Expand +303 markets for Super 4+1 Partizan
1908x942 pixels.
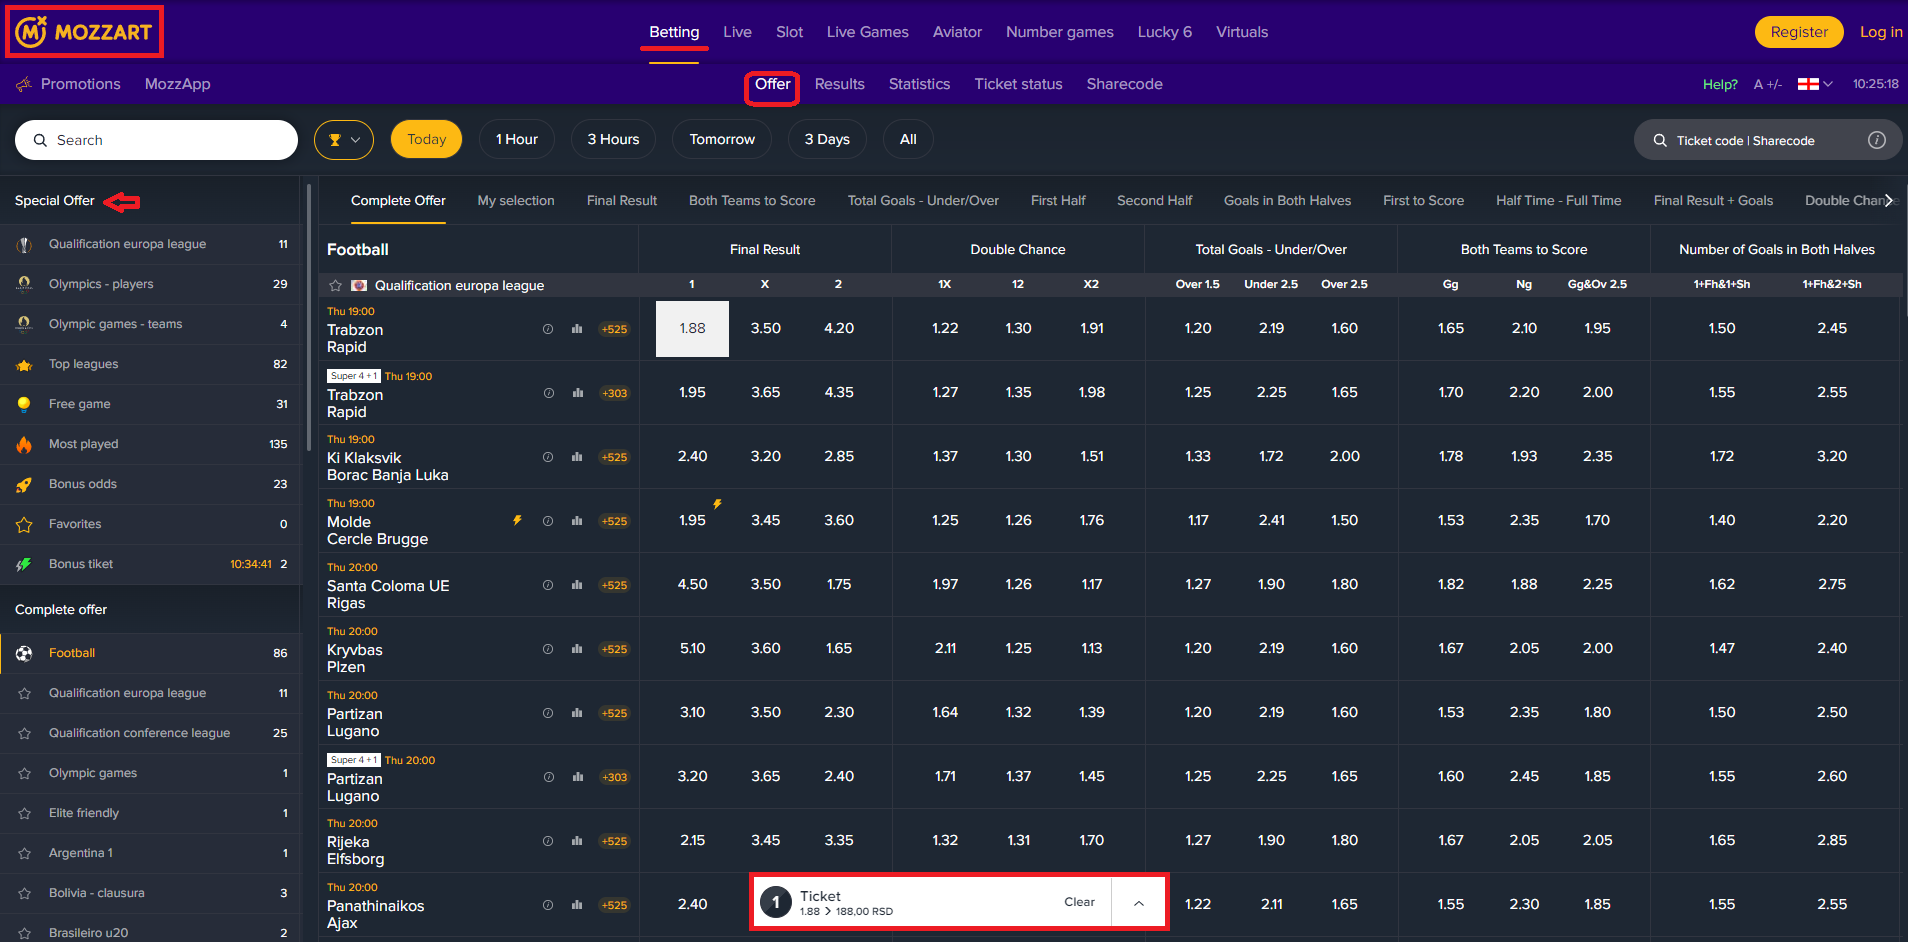pyautogui.click(x=614, y=777)
